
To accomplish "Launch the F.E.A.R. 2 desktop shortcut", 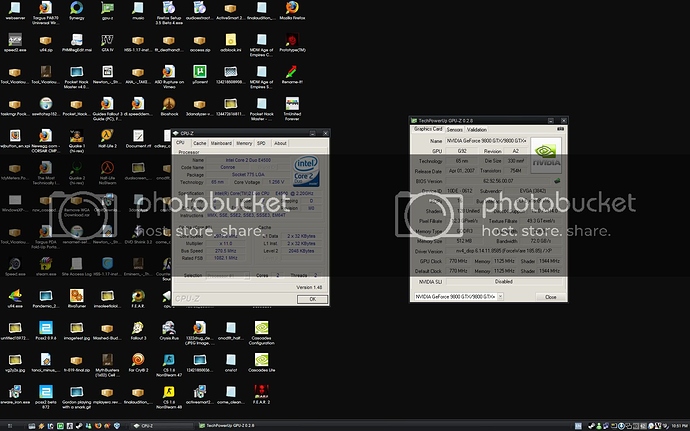I will (x=261, y=394).
